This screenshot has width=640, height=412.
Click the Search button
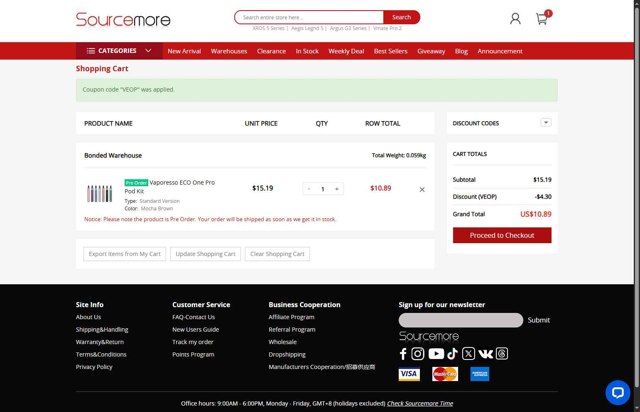402,17
